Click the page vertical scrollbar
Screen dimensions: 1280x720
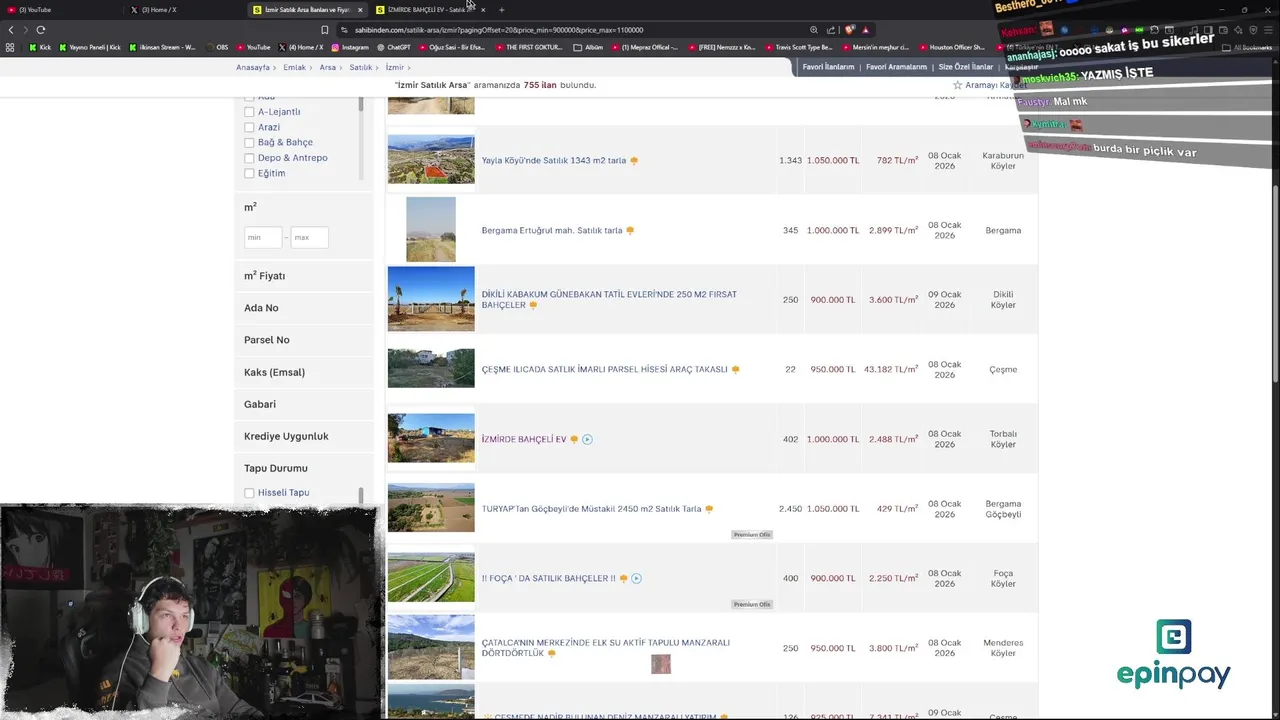(x=1275, y=285)
